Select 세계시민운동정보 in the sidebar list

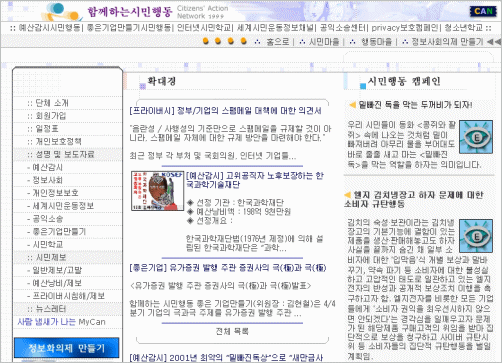click(63, 206)
